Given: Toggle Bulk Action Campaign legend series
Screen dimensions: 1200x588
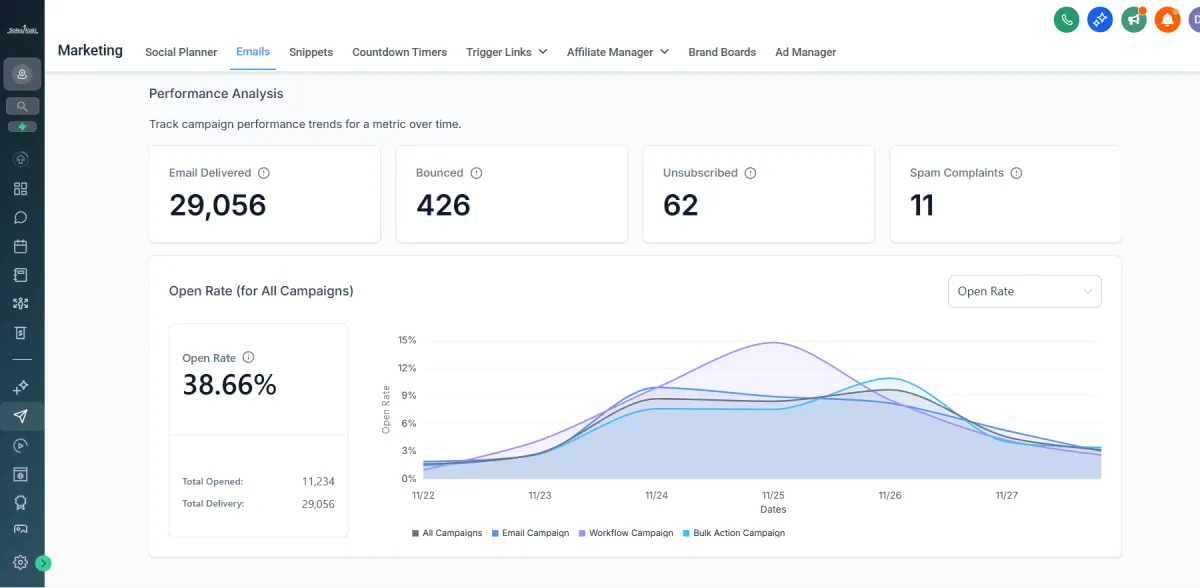Looking at the screenshot, I should click(733, 533).
